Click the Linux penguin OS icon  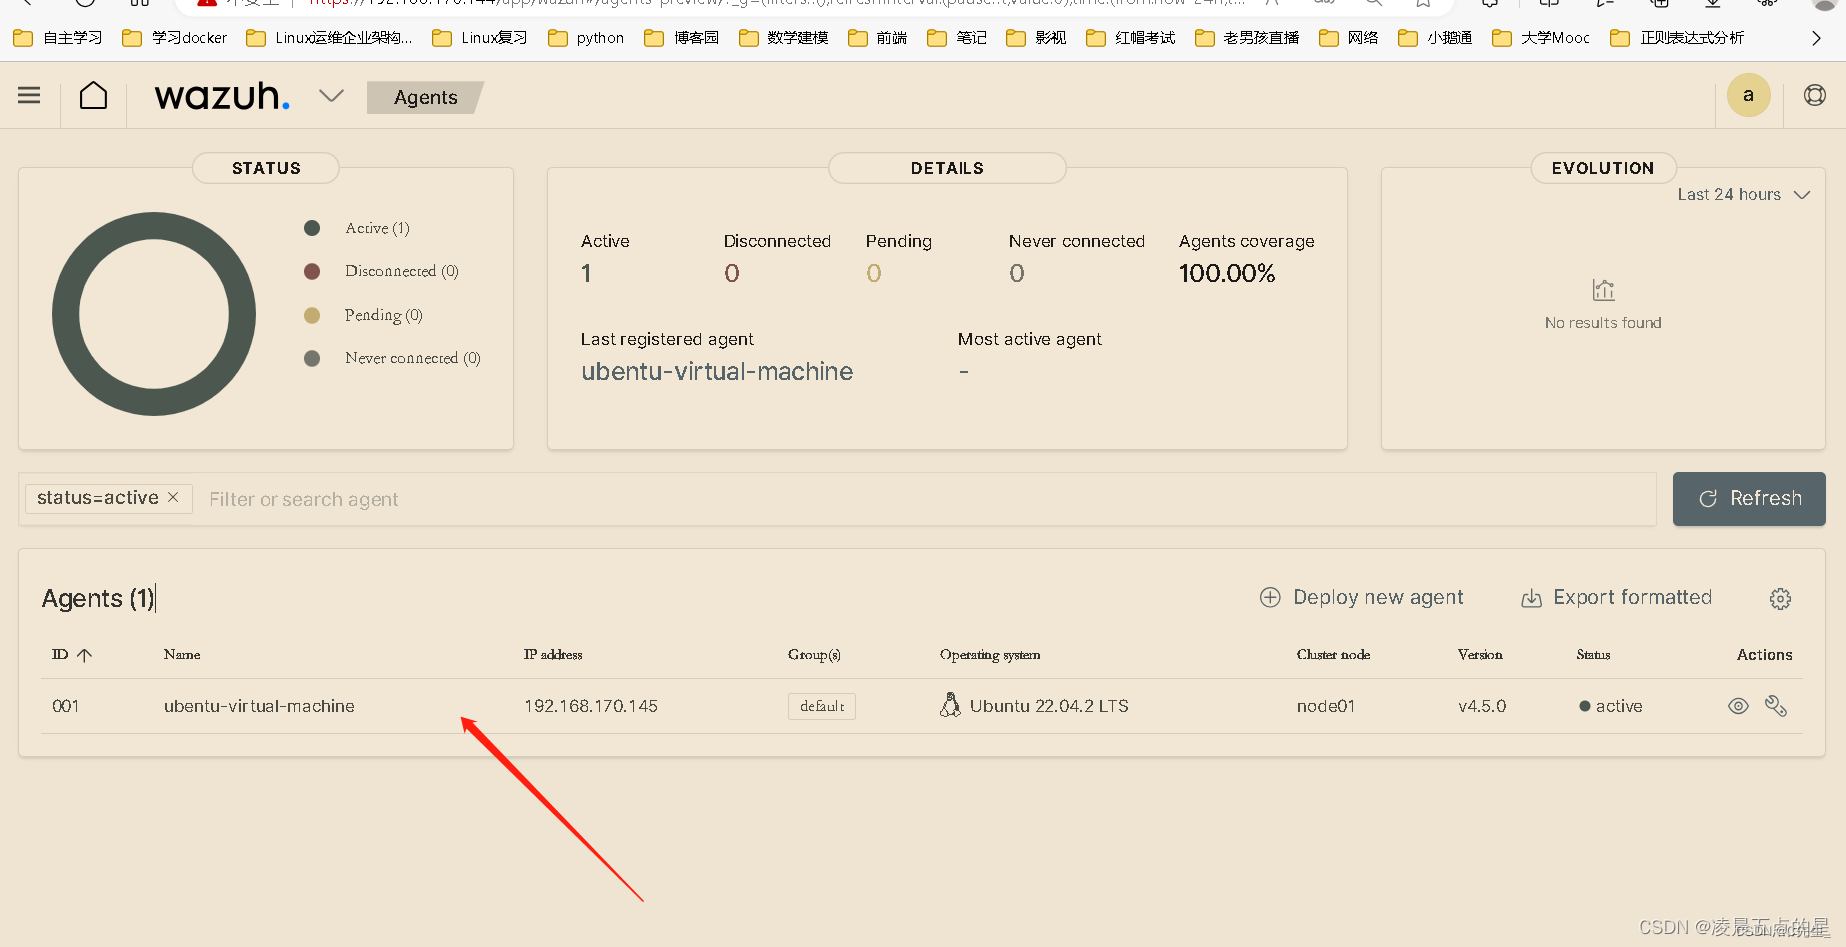tap(950, 705)
